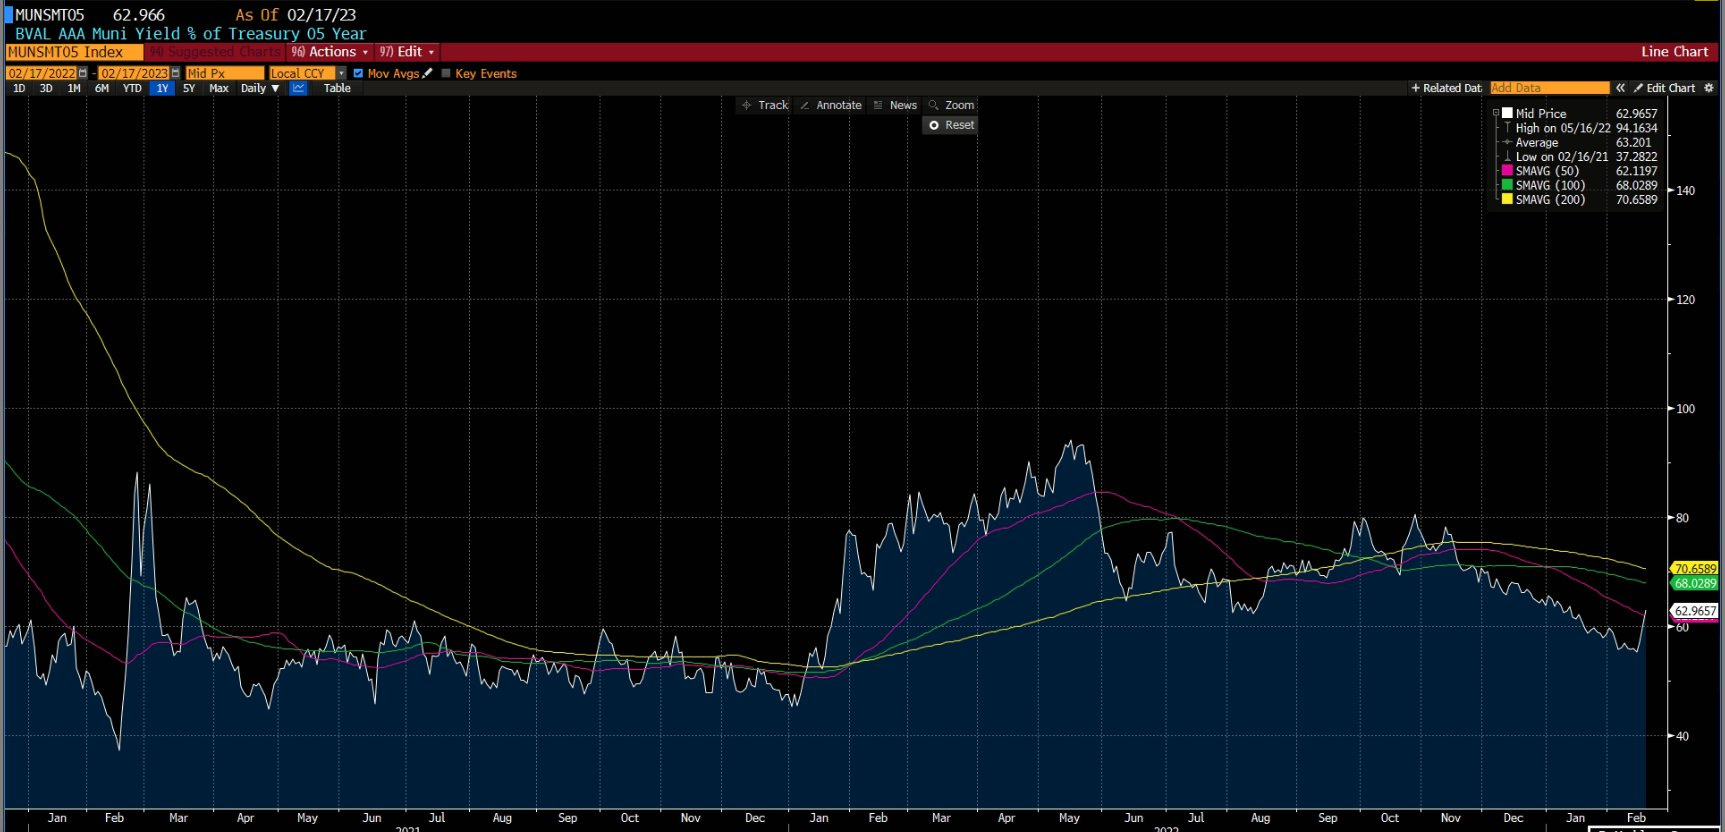Click the Line Chart title label
This screenshot has width=1725, height=832.
[x=1674, y=52]
